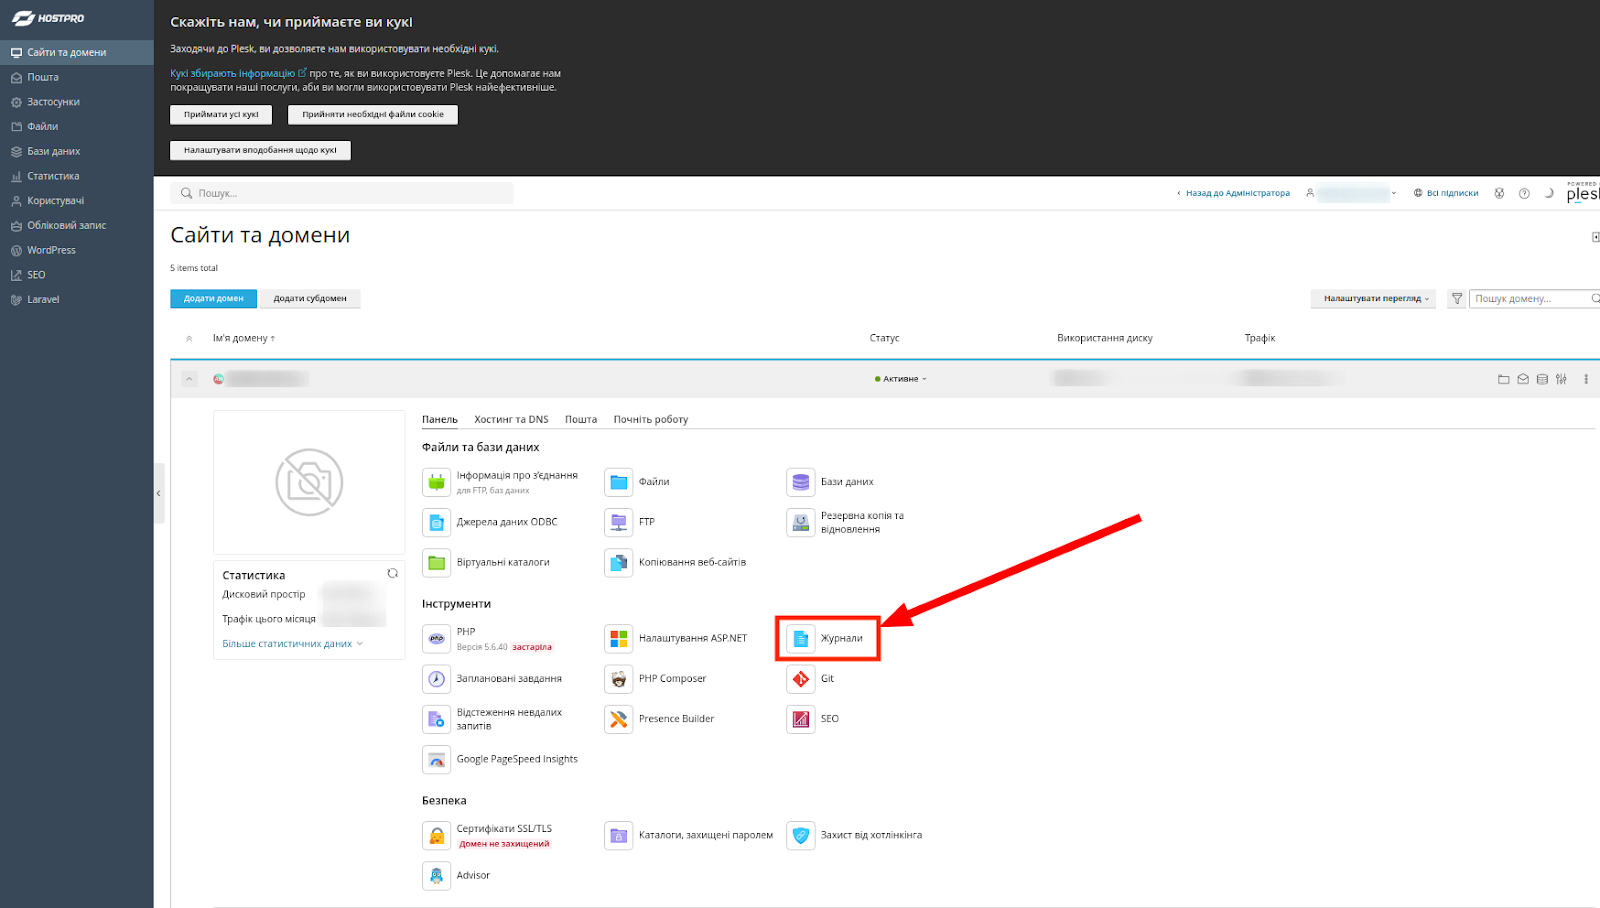Open the PHP settings icon
Screen dimensions: 1600x908
pos(437,638)
